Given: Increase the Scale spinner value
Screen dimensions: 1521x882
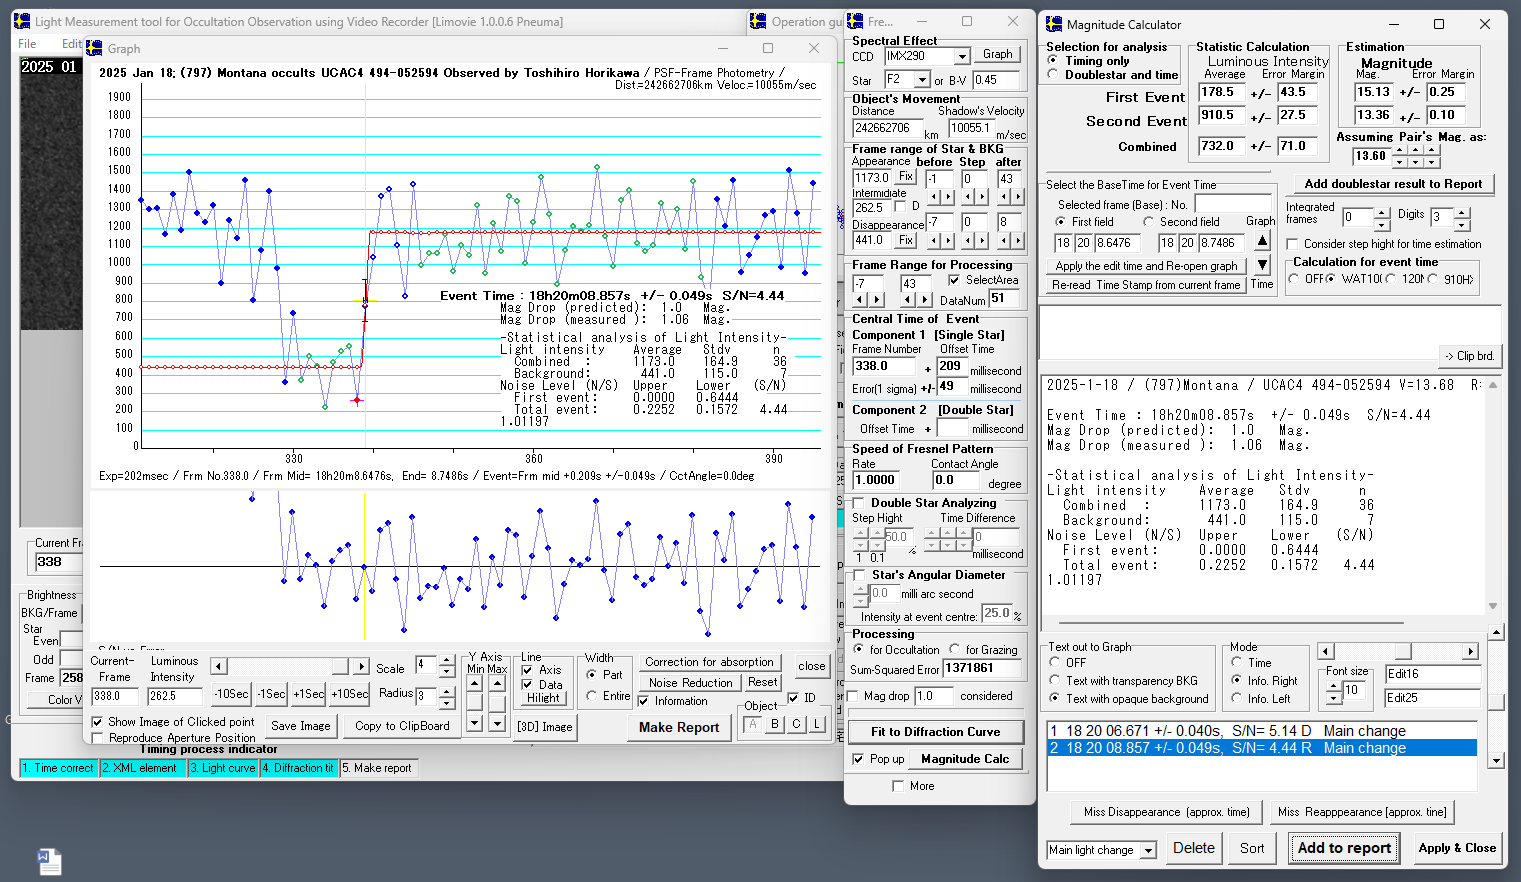Looking at the screenshot, I should pos(447,661).
